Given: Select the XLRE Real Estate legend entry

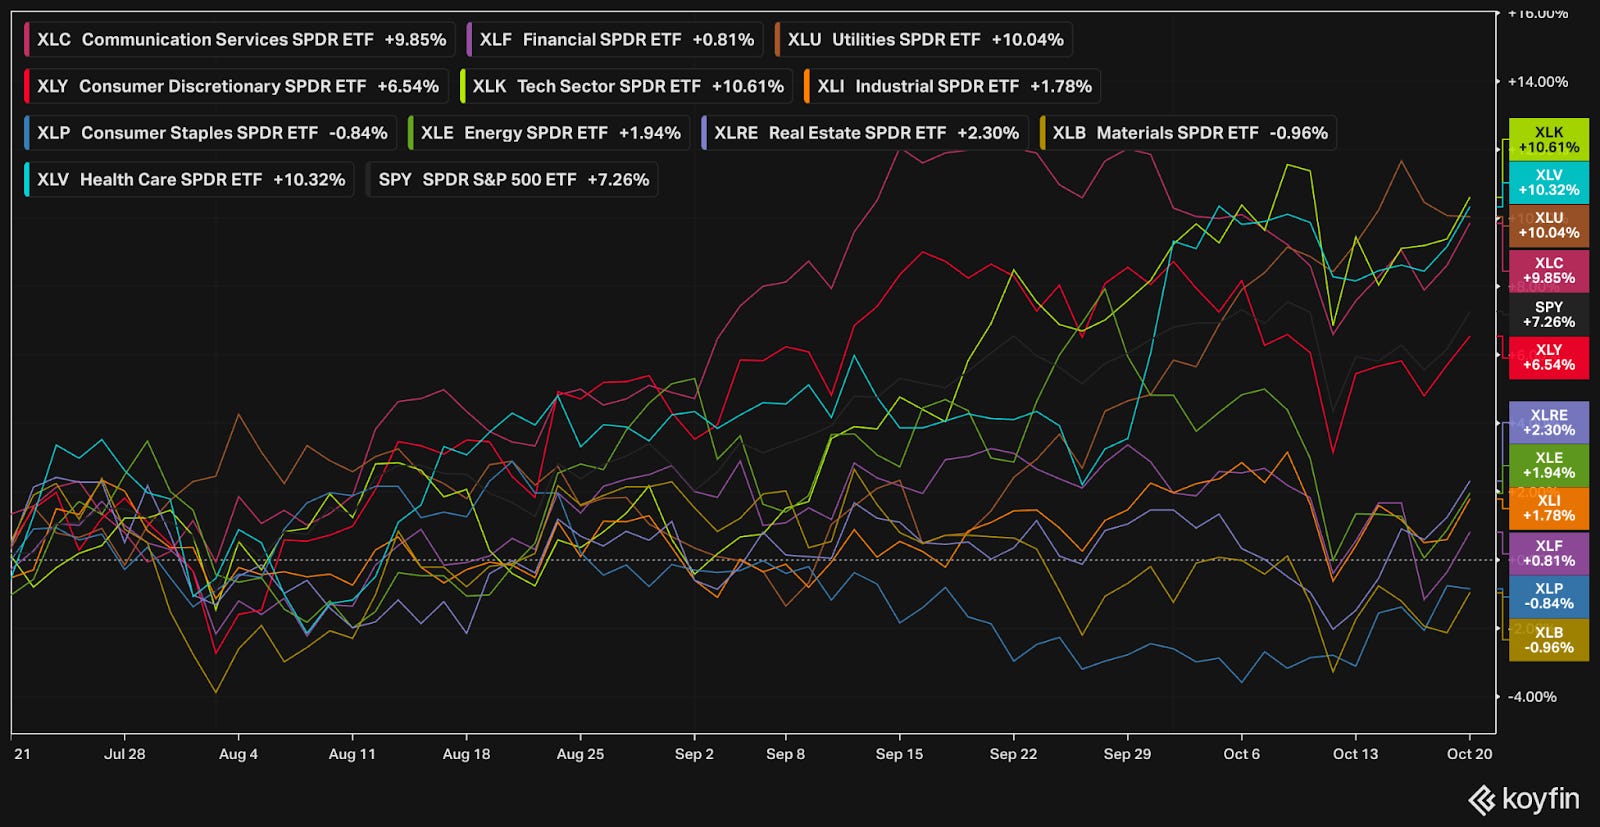Looking at the screenshot, I should [x=865, y=133].
